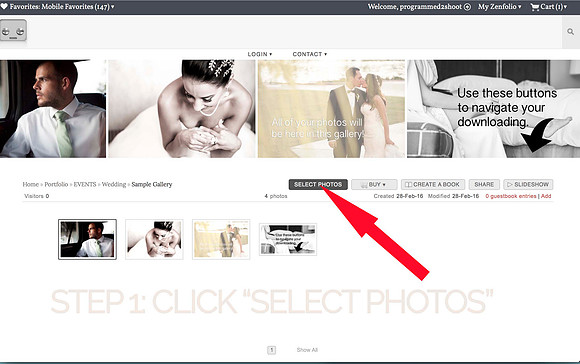Click Add guestbook entry link
580x364 pixels.
[546, 196]
